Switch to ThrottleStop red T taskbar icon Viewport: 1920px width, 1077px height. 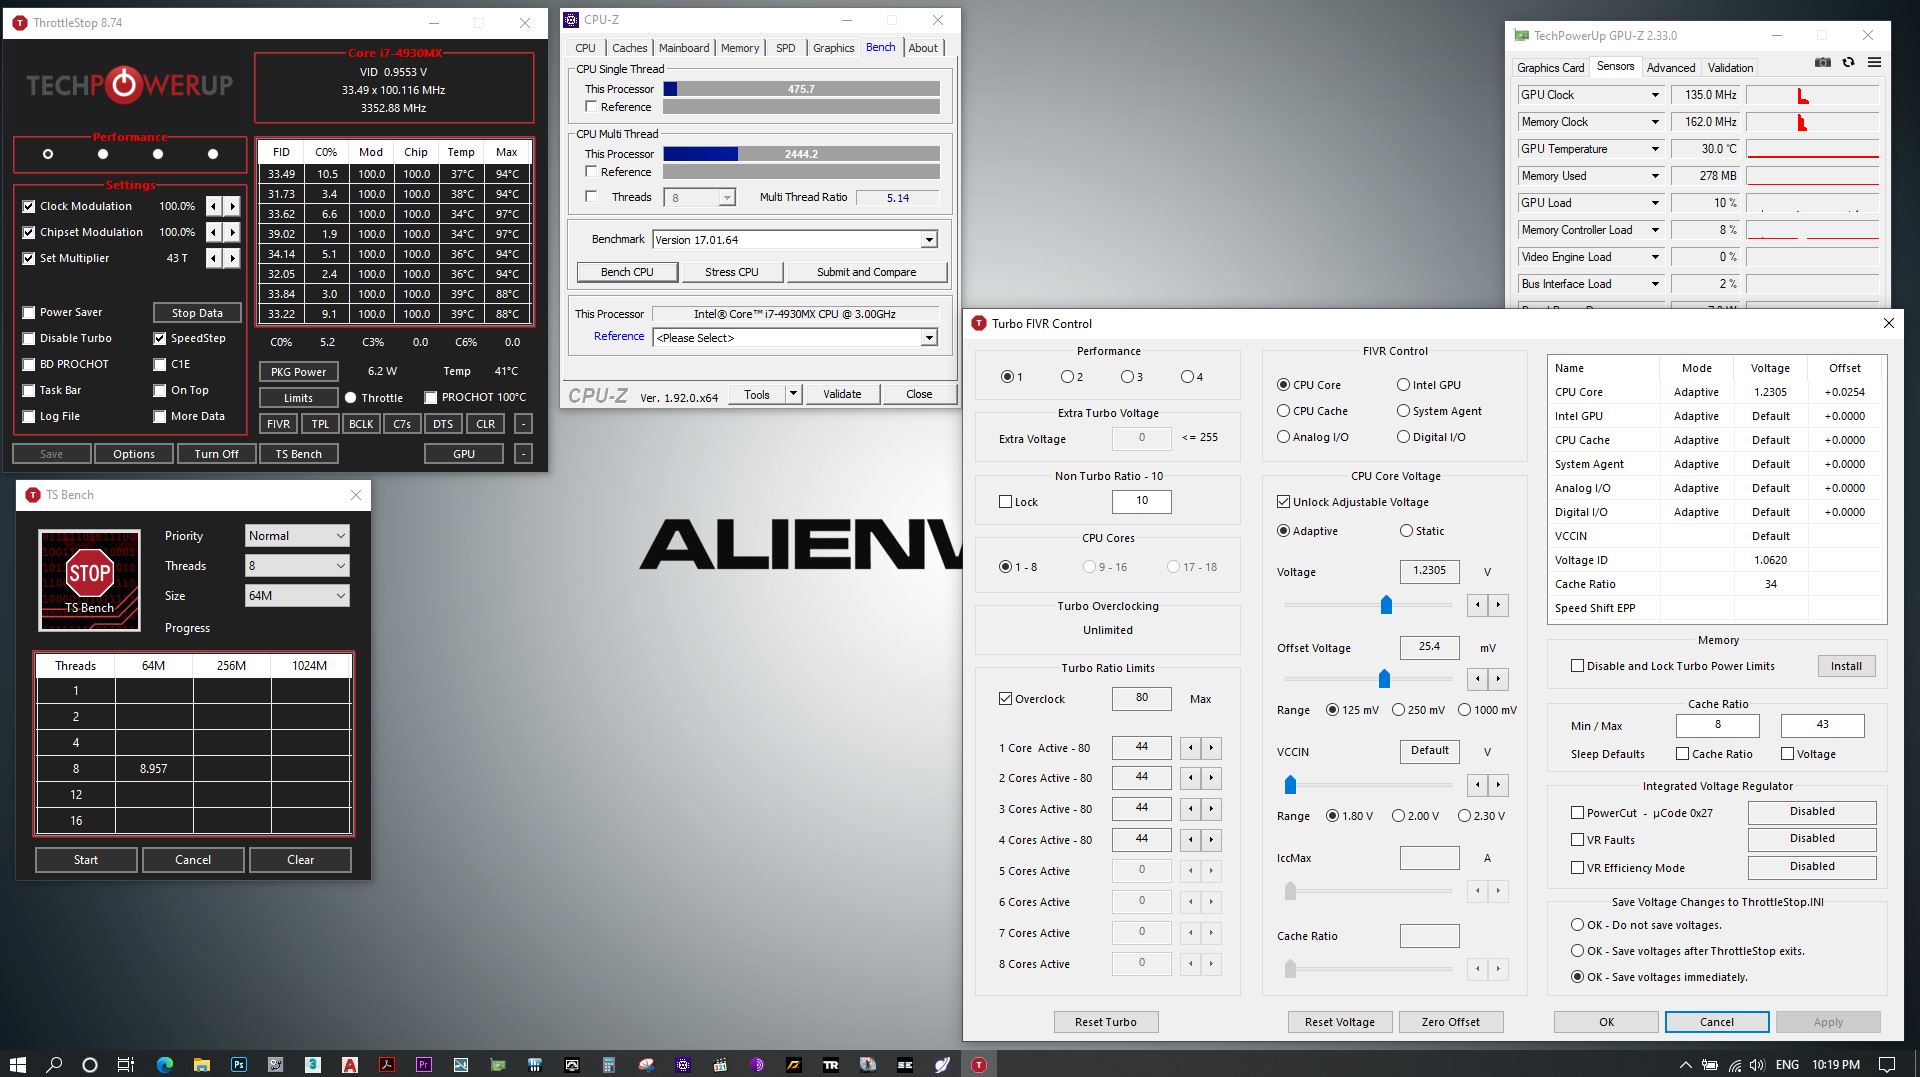pyautogui.click(x=979, y=1064)
